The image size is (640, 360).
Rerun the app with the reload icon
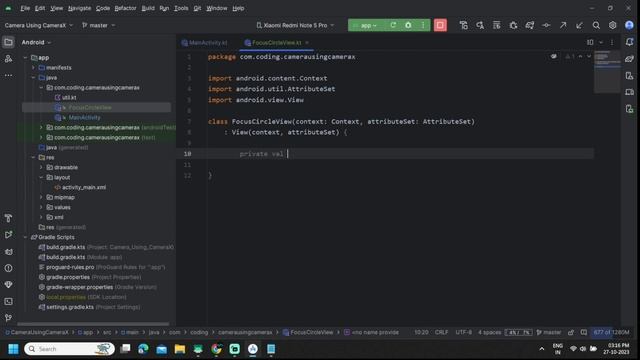[x=393, y=25]
